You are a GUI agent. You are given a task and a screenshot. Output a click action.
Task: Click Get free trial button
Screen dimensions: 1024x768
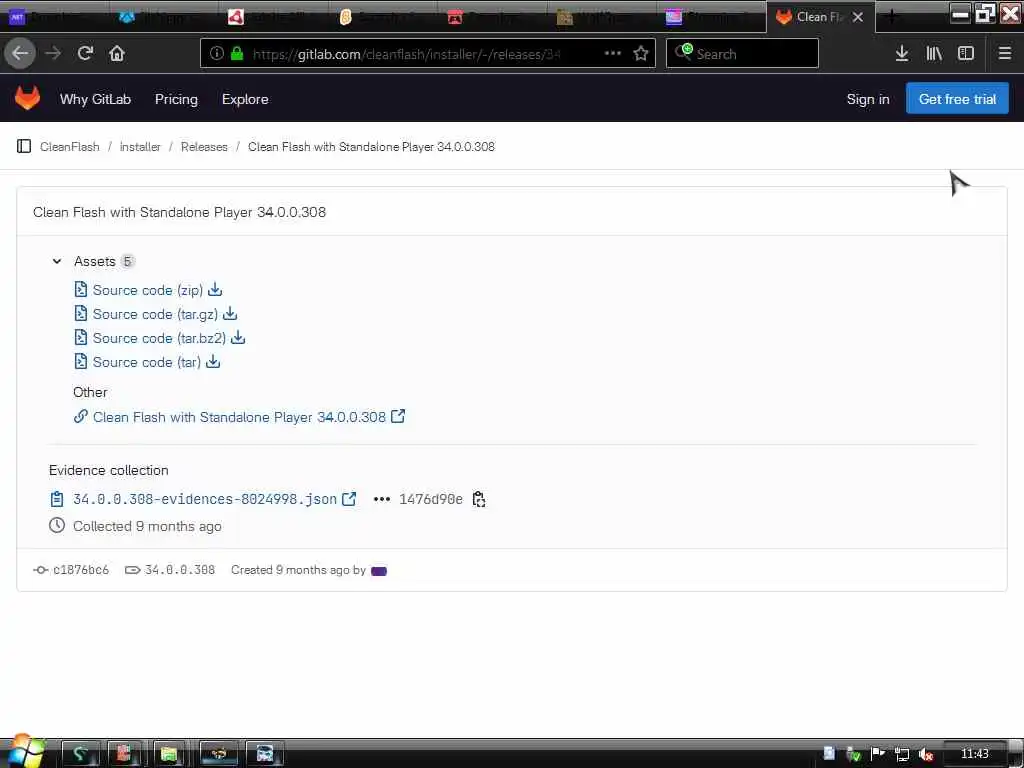957,99
